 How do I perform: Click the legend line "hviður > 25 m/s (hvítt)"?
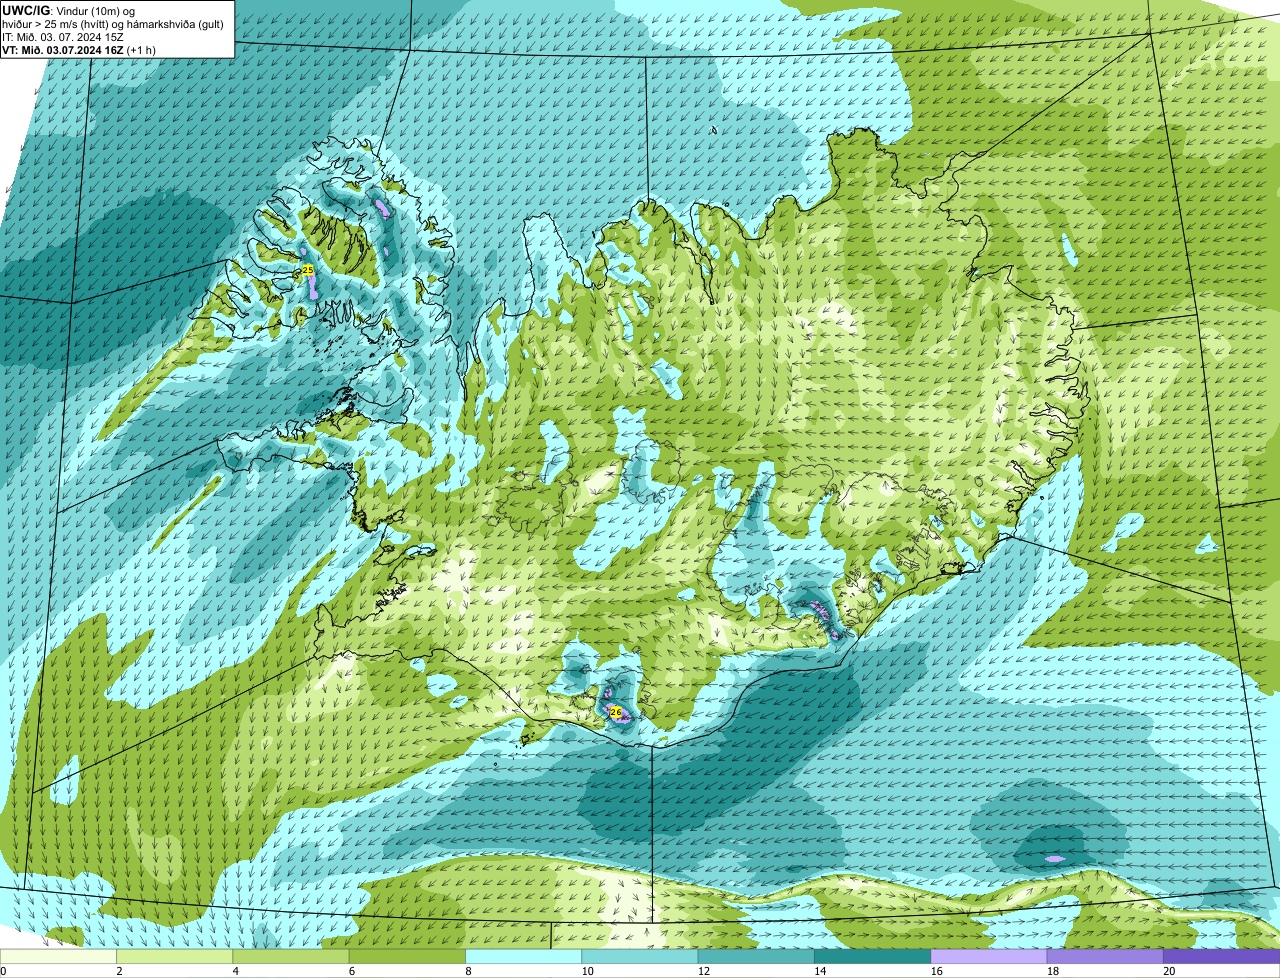(57, 24)
